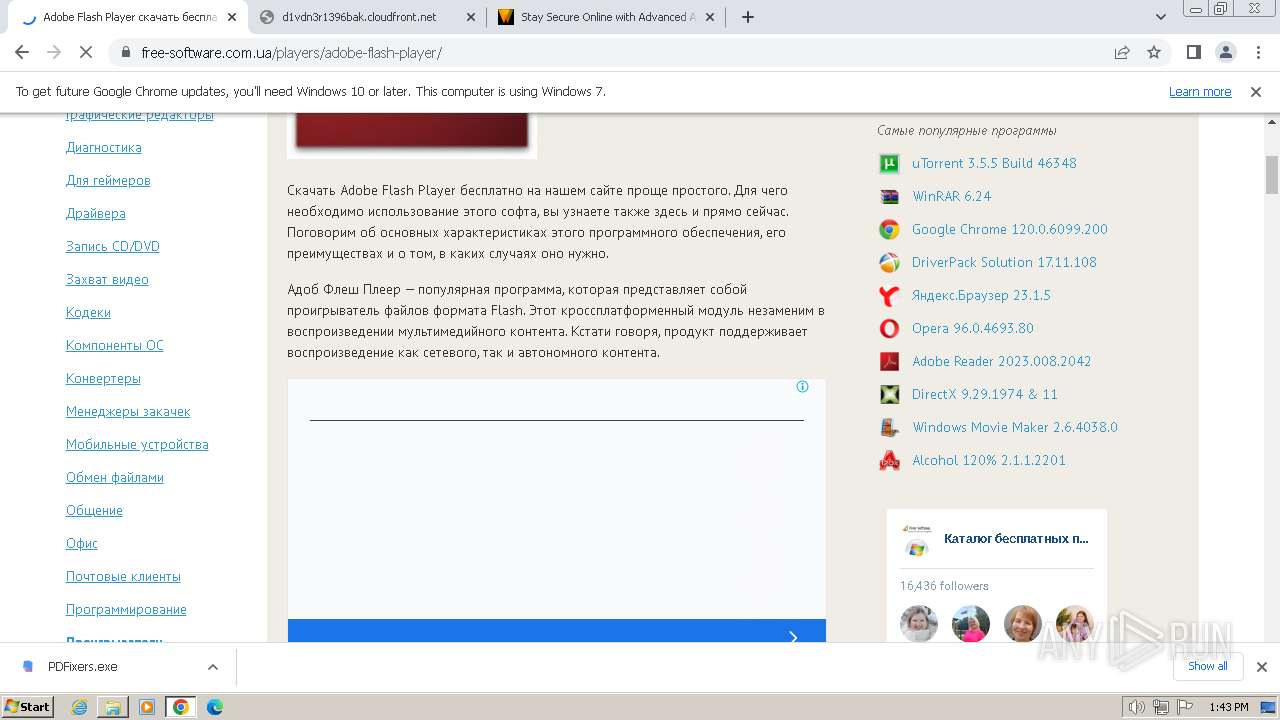This screenshot has width=1280, height=720.
Task: Click the Каталог бесплатных программ widget title
Action: pos(1016,539)
